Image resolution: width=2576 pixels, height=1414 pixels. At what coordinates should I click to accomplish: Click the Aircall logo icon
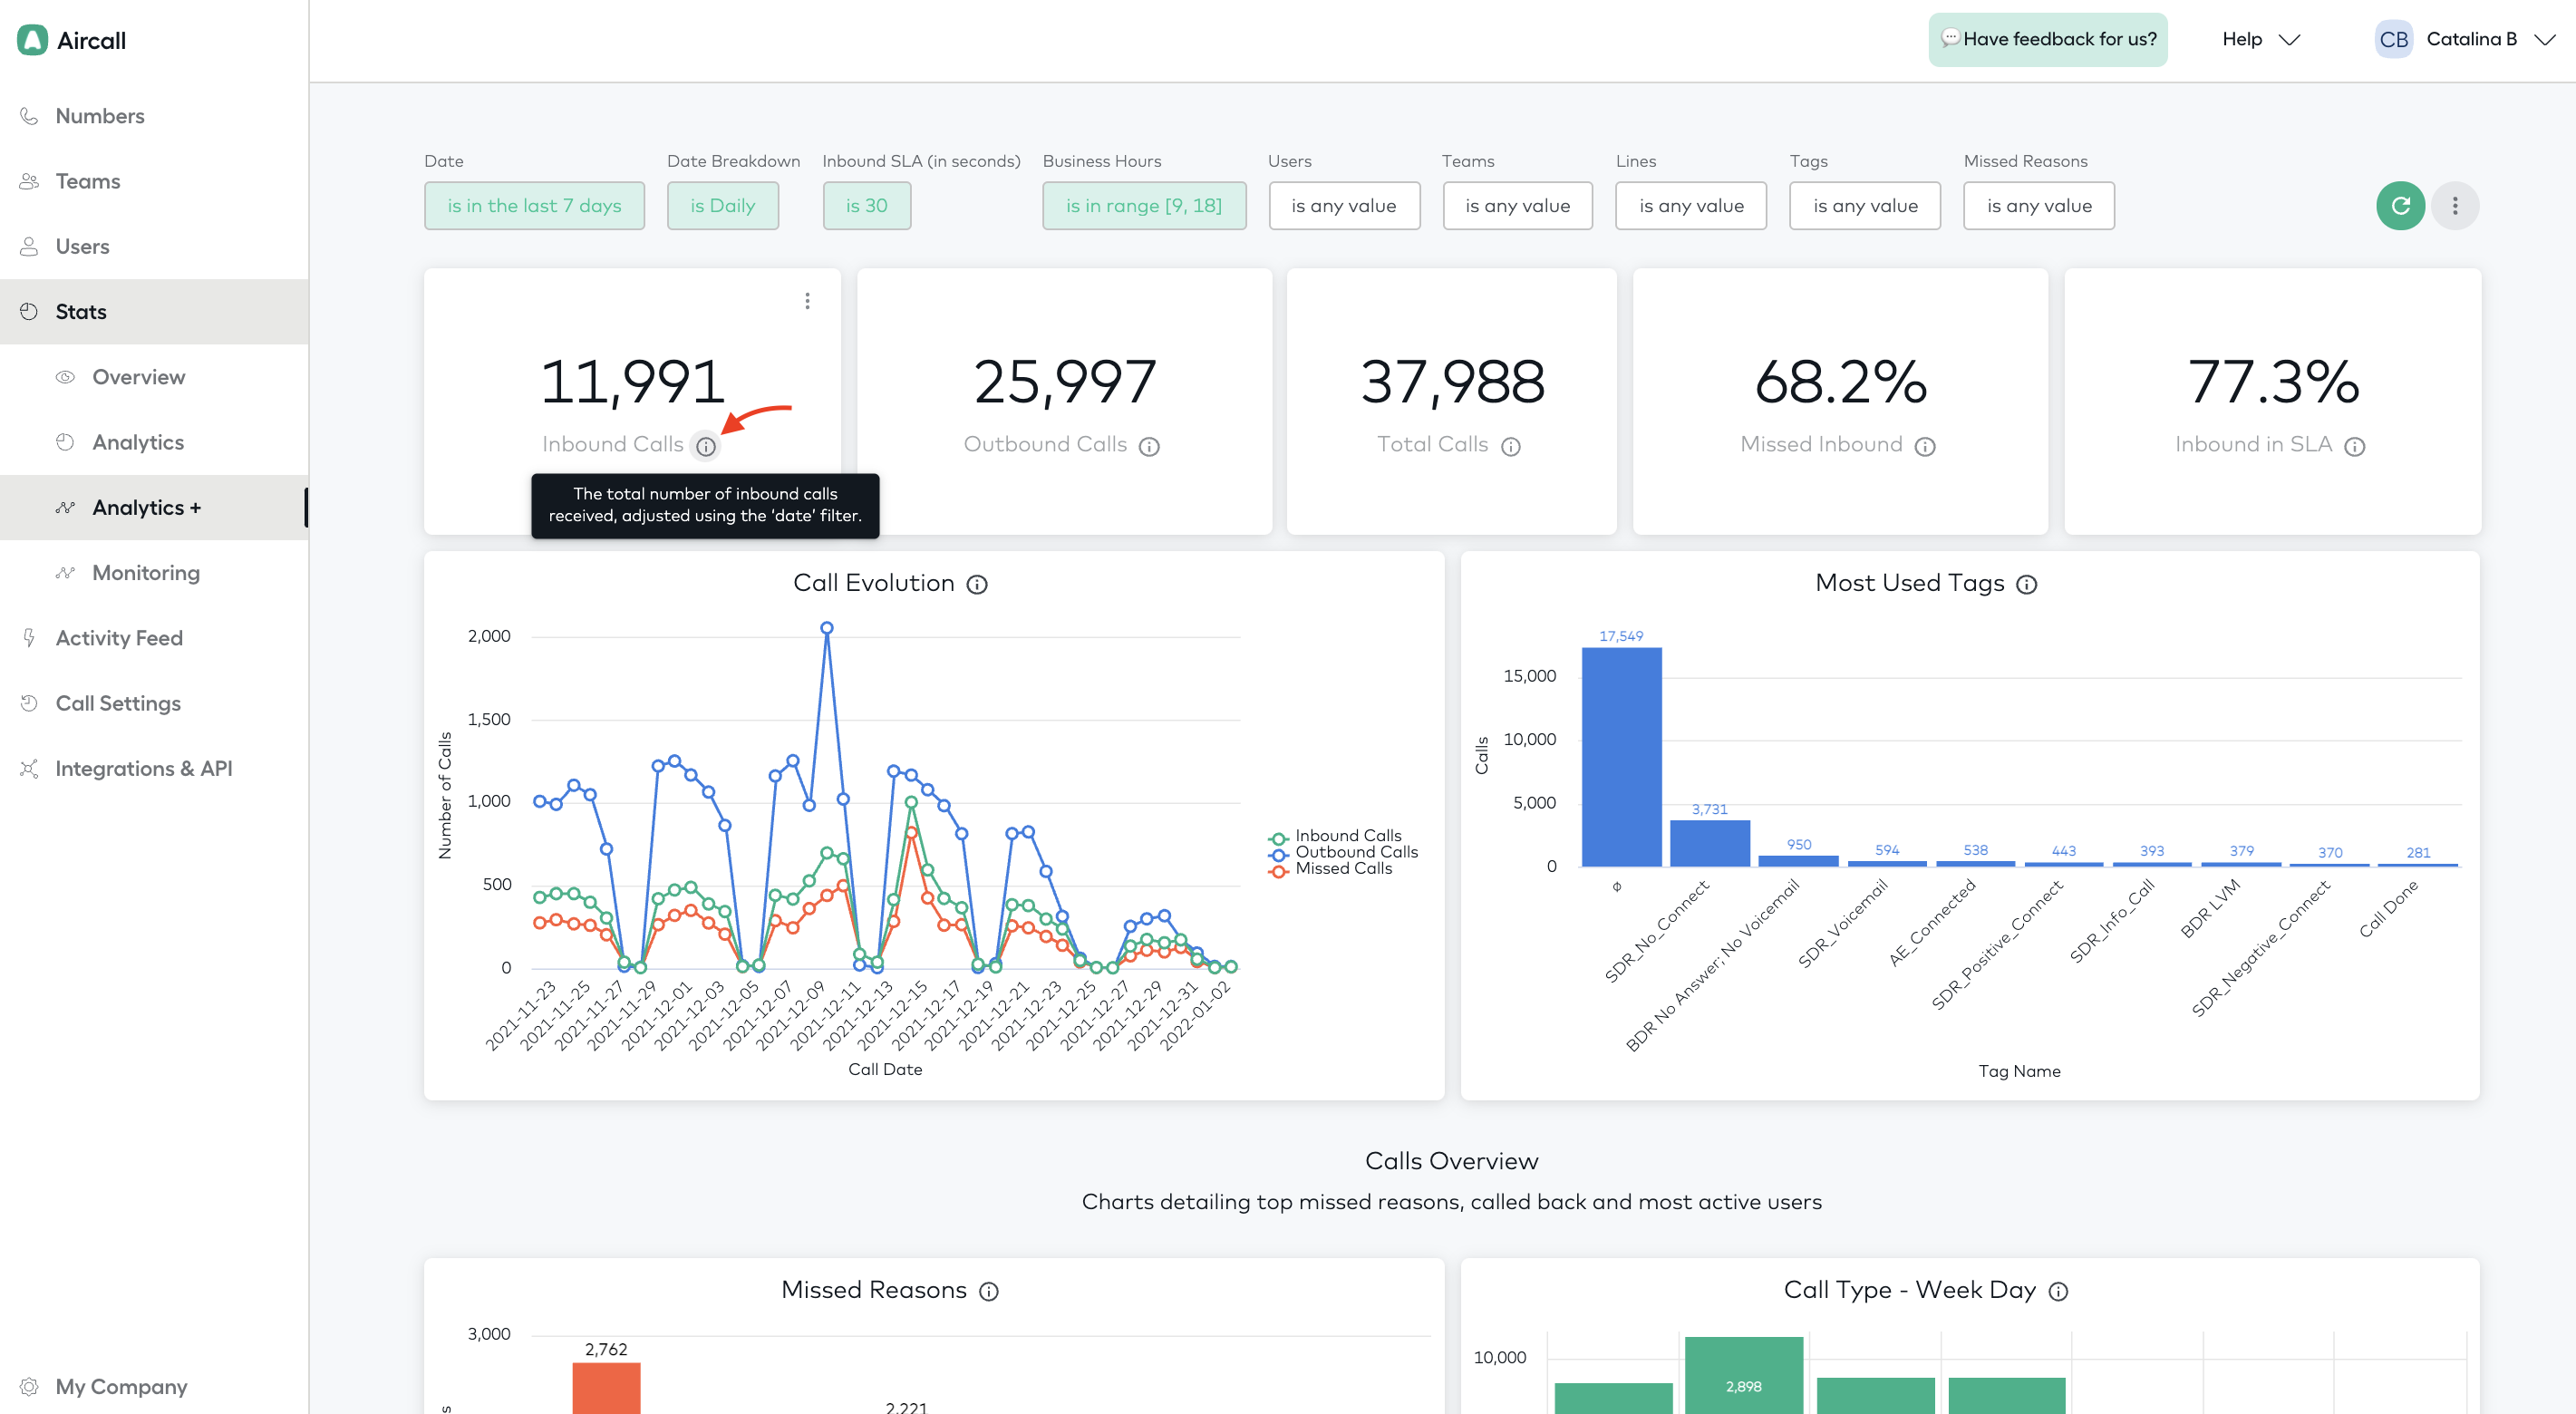click(32, 40)
